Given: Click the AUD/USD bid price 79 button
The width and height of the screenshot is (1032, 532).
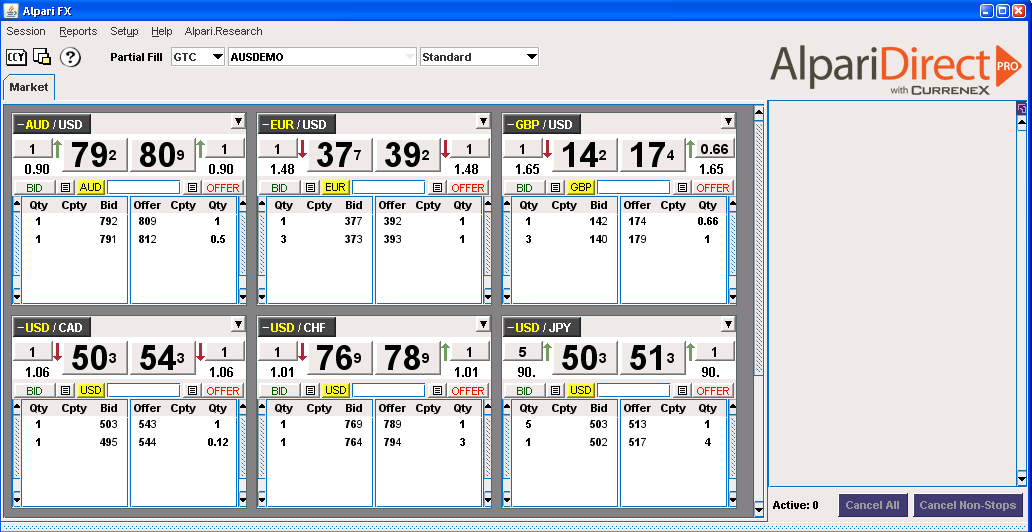Looking at the screenshot, I should [95, 155].
